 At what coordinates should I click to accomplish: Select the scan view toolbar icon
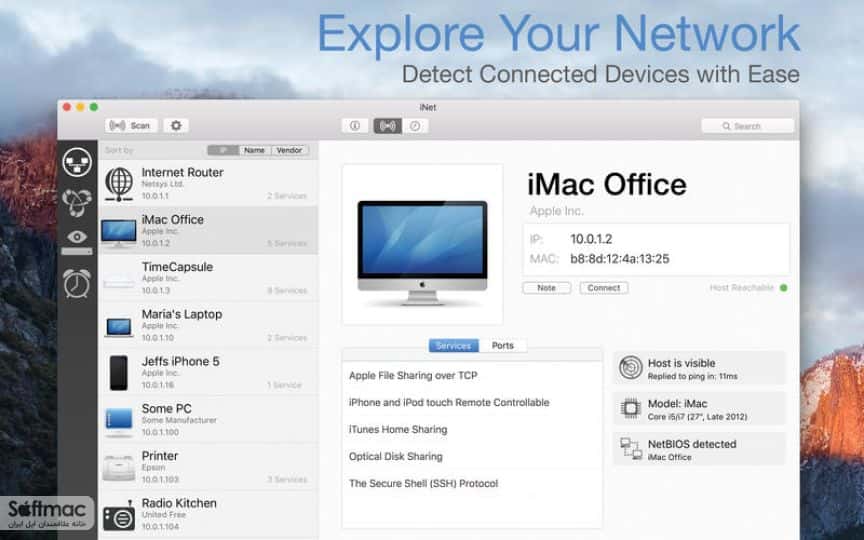click(x=387, y=126)
